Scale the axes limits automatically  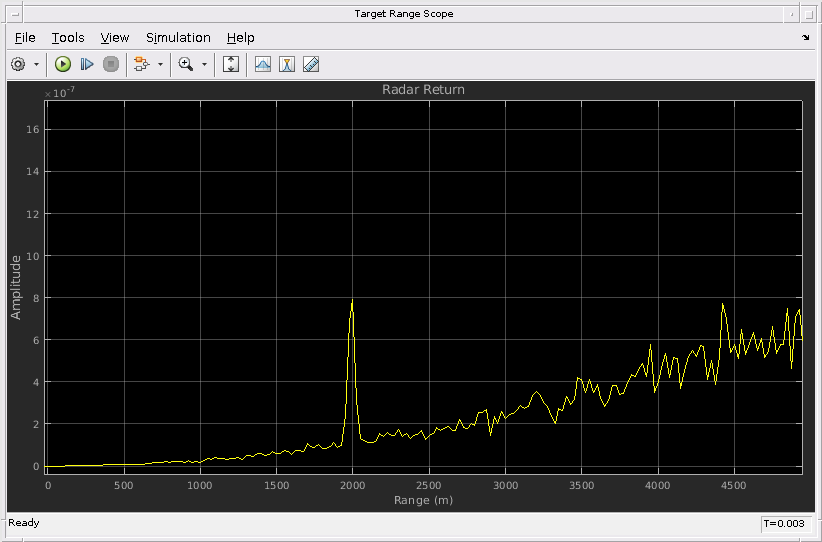tap(231, 64)
